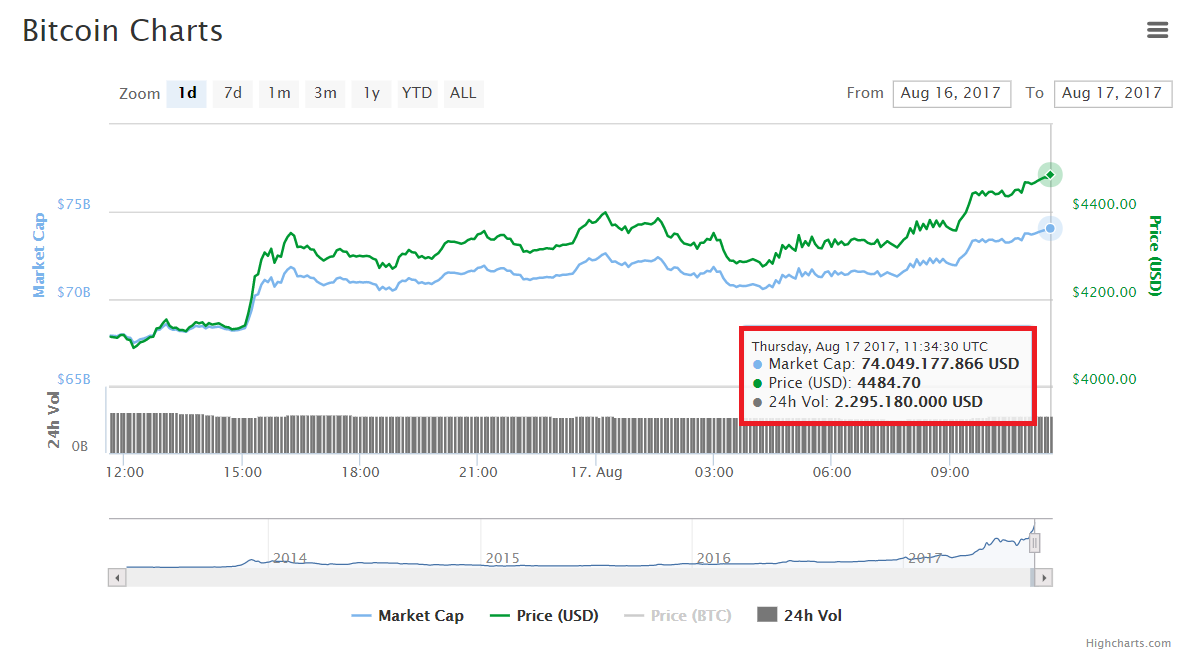Viewport: 1200px width, 654px height.
Task: Click the green price end marker
Action: click(1050, 175)
